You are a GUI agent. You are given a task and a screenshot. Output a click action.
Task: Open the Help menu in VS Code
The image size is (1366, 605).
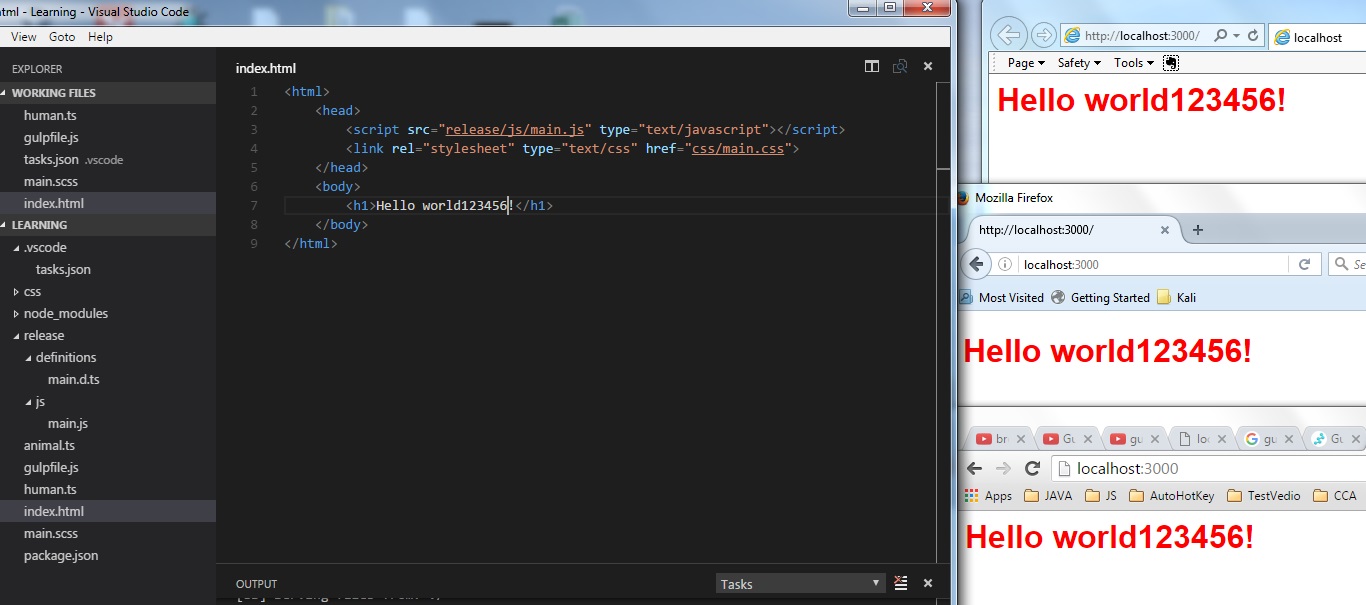point(100,37)
